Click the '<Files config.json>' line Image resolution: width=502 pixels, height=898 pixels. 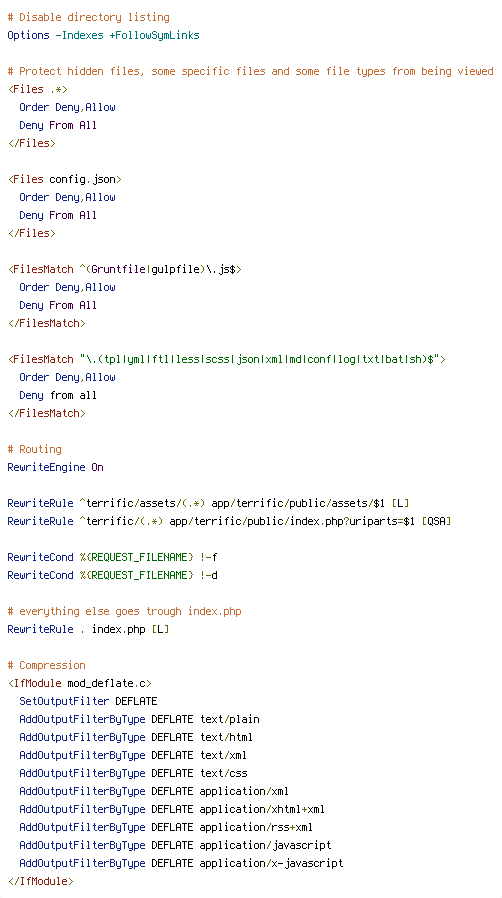pyautogui.click(x=65, y=179)
